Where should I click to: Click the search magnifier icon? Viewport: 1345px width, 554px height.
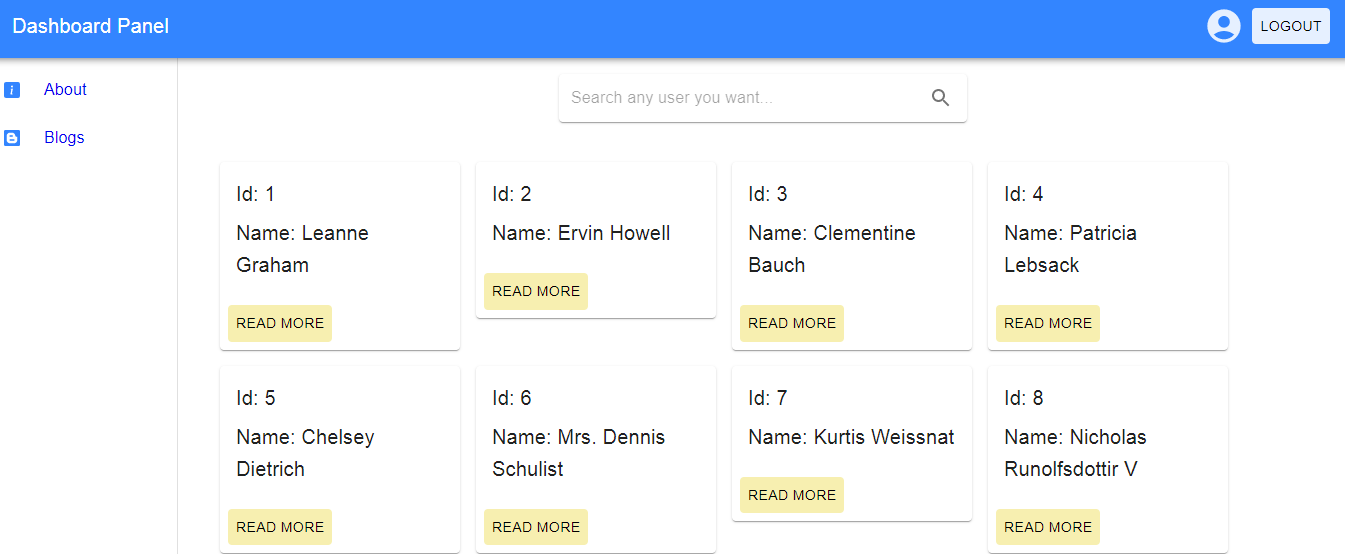tap(940, 98)
